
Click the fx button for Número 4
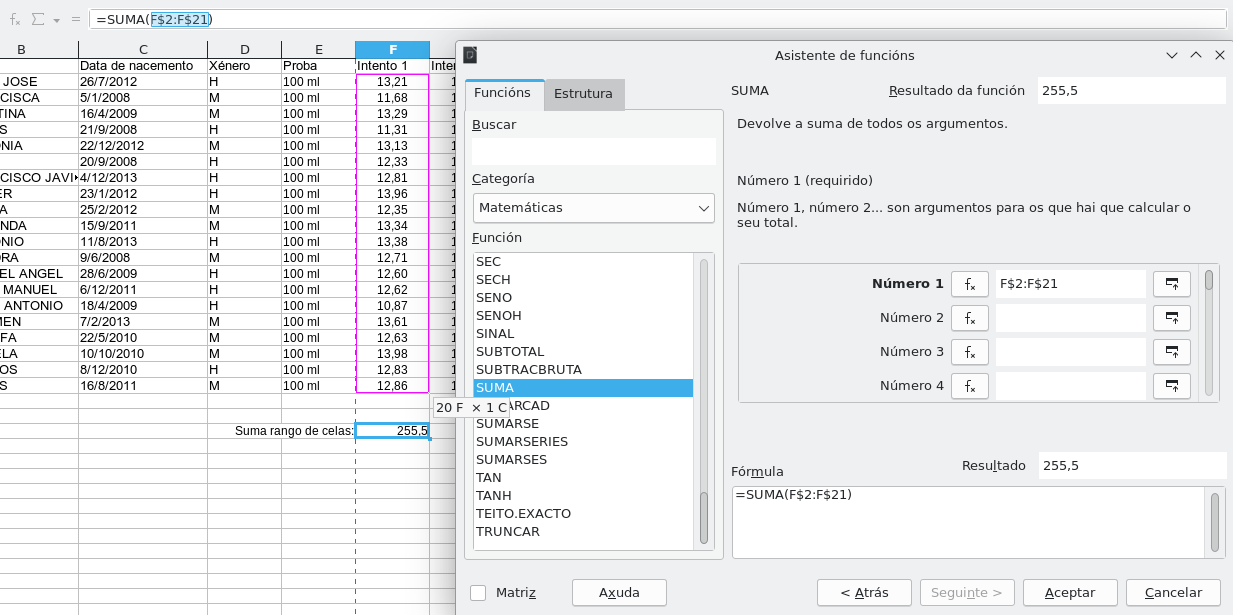coord(969,386)
